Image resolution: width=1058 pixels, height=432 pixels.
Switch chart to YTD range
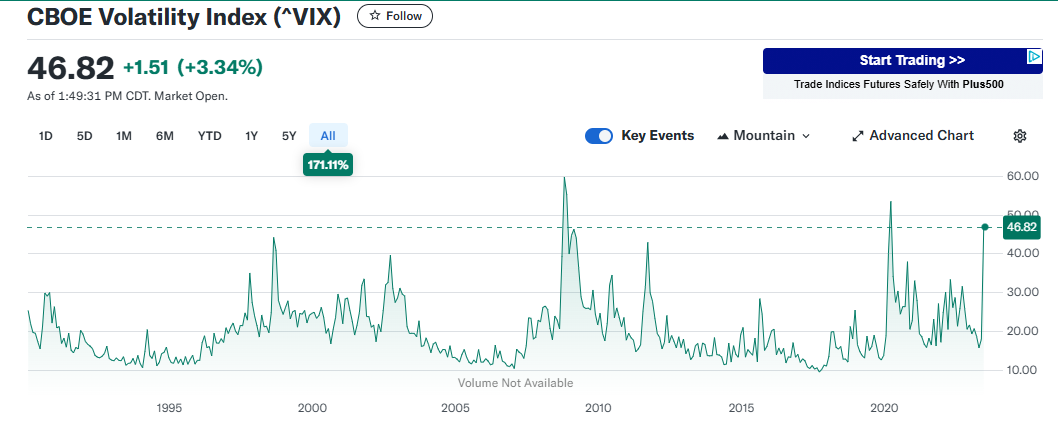210,136
